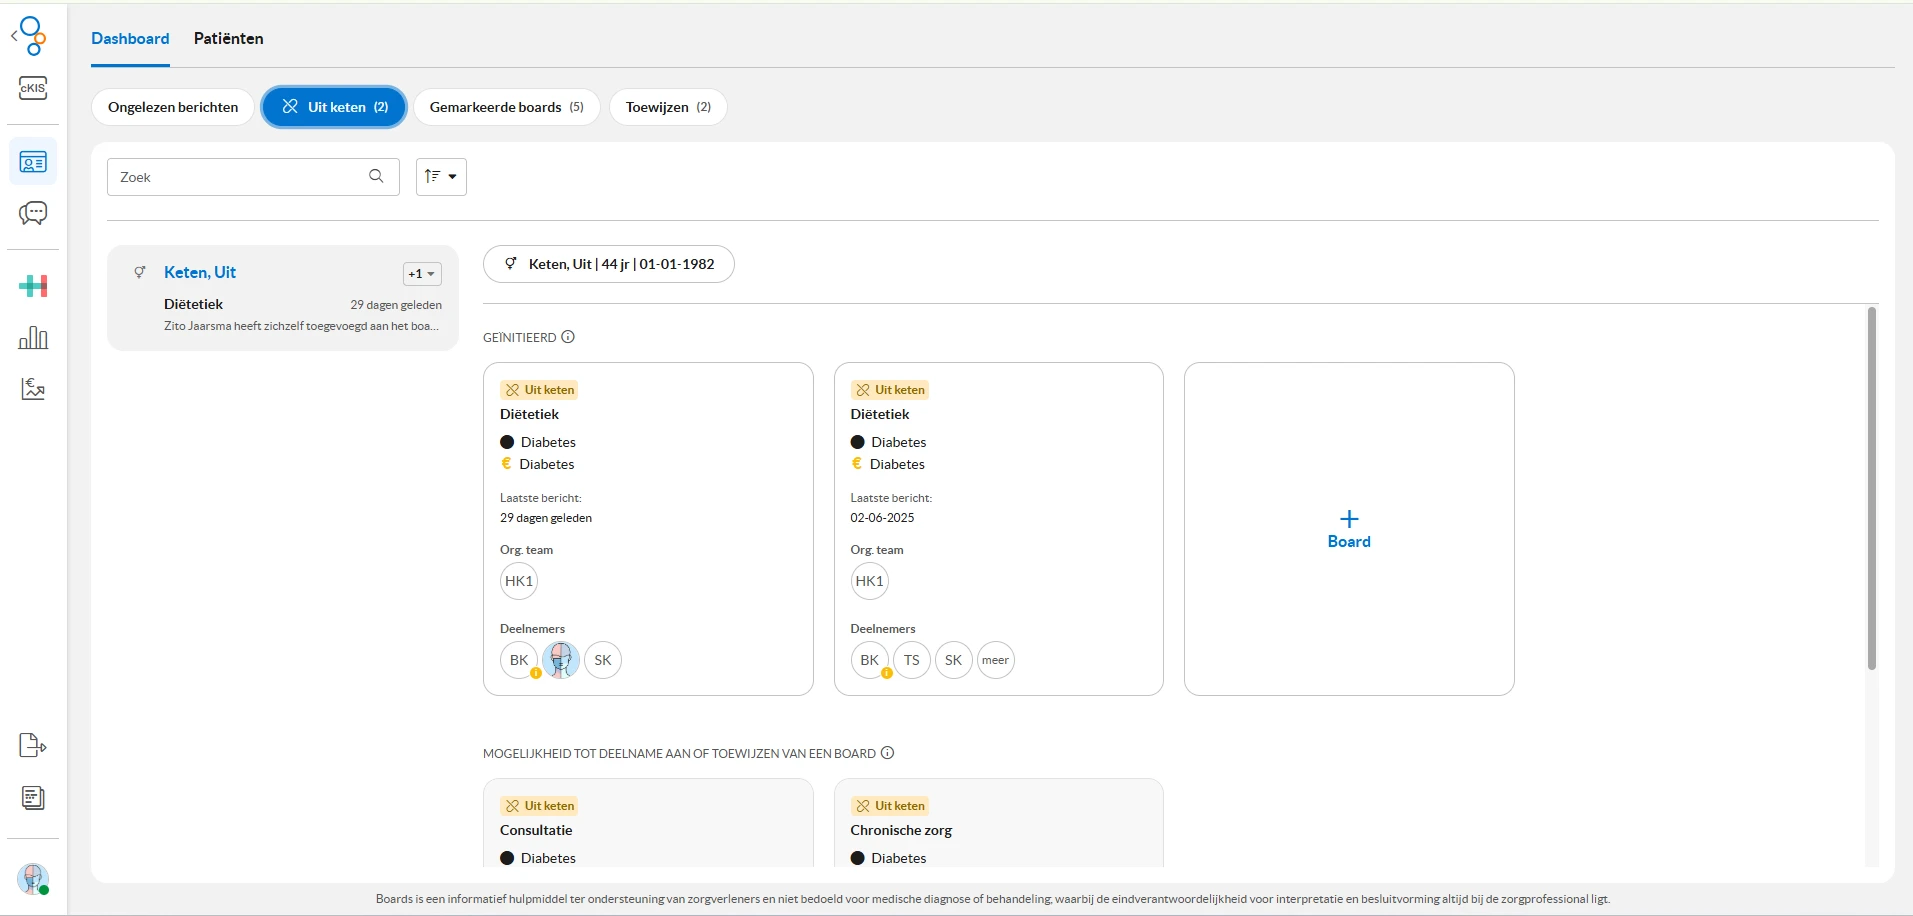The image size is (1913, 916).
Task: Click the user avatar in sidebar
Action: point(33,879)
